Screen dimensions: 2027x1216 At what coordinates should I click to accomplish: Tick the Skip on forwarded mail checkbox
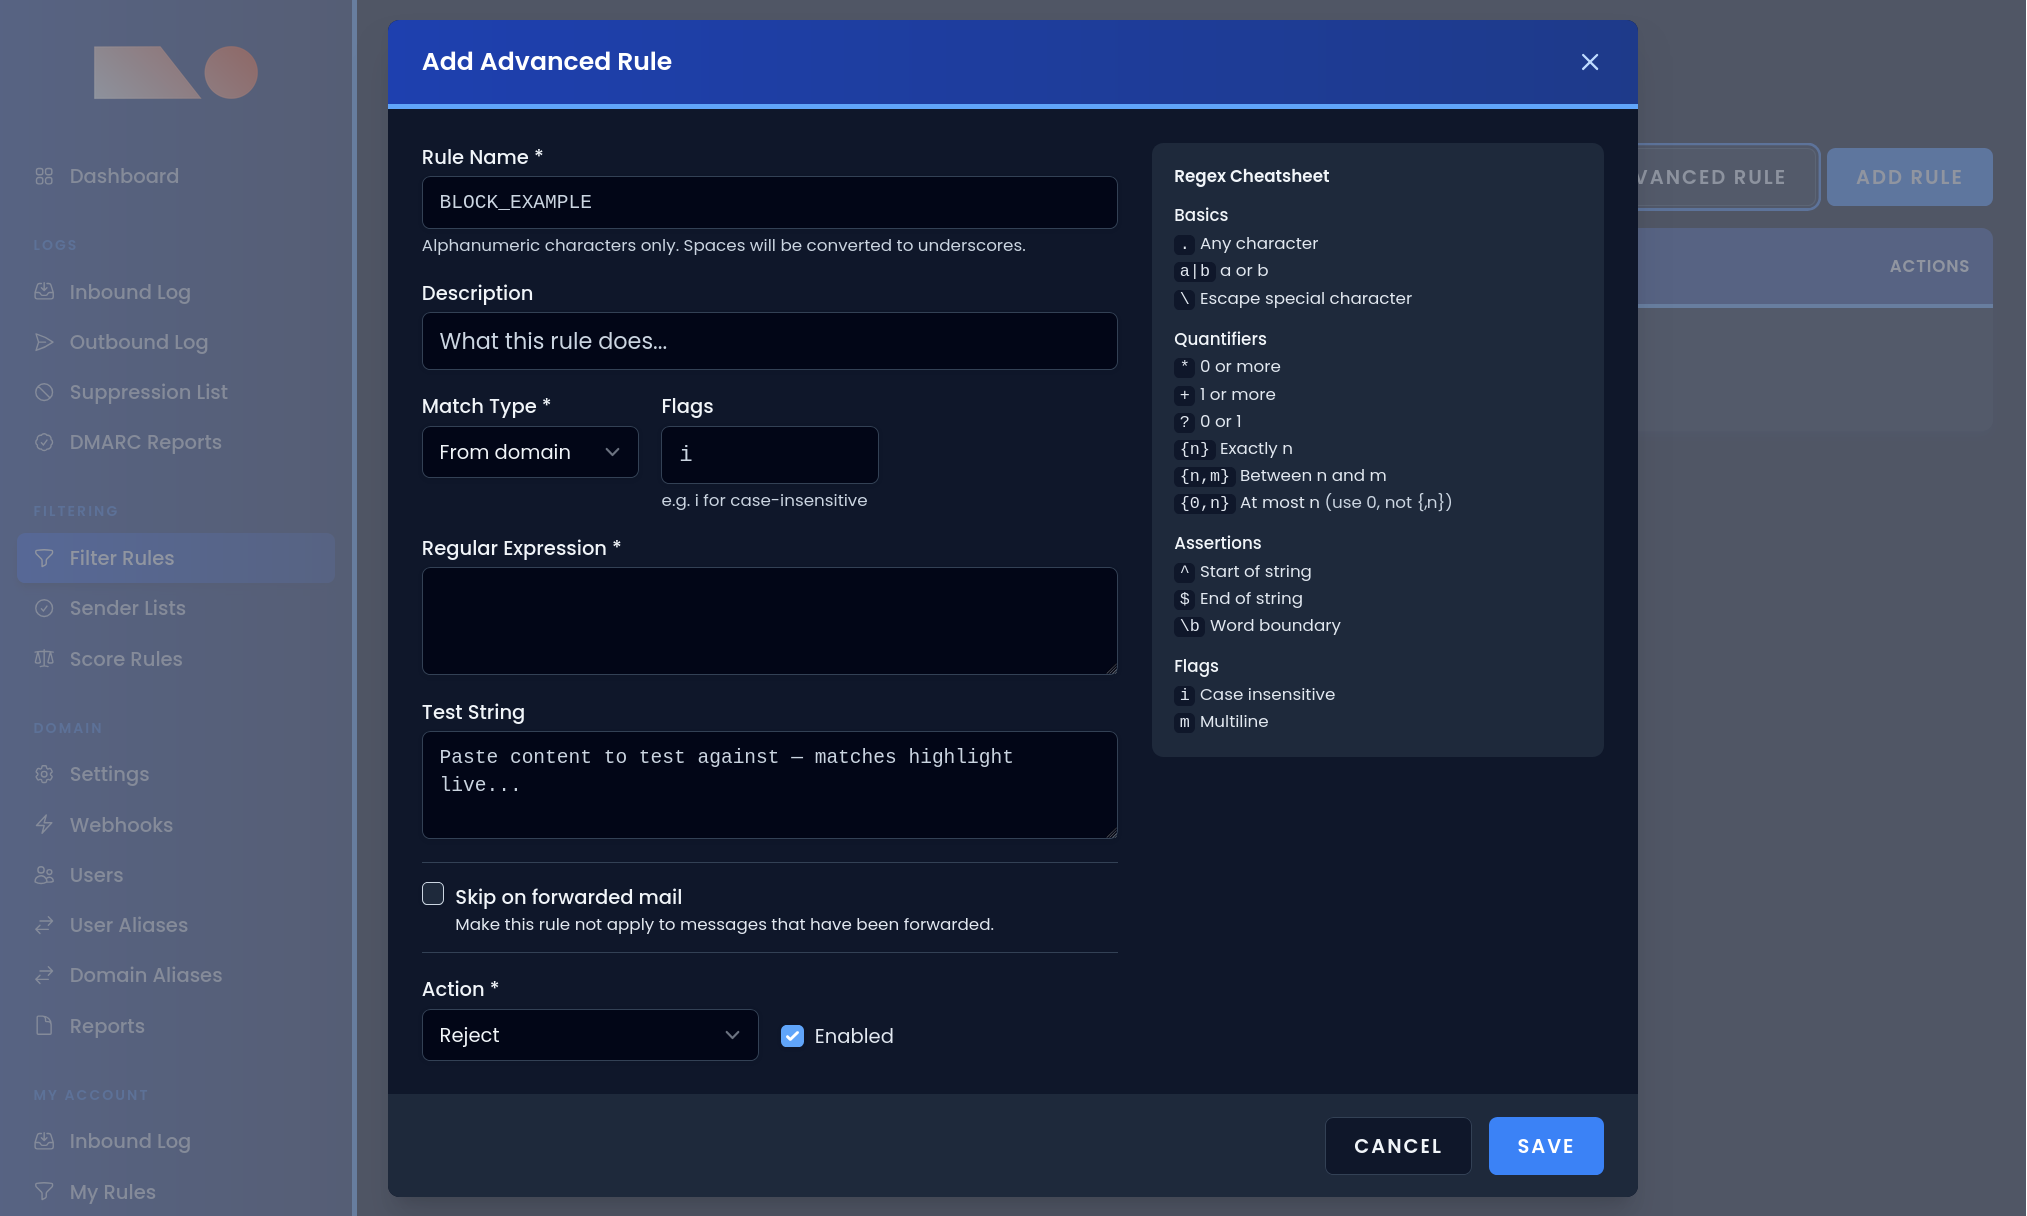(x=433, y=894)
